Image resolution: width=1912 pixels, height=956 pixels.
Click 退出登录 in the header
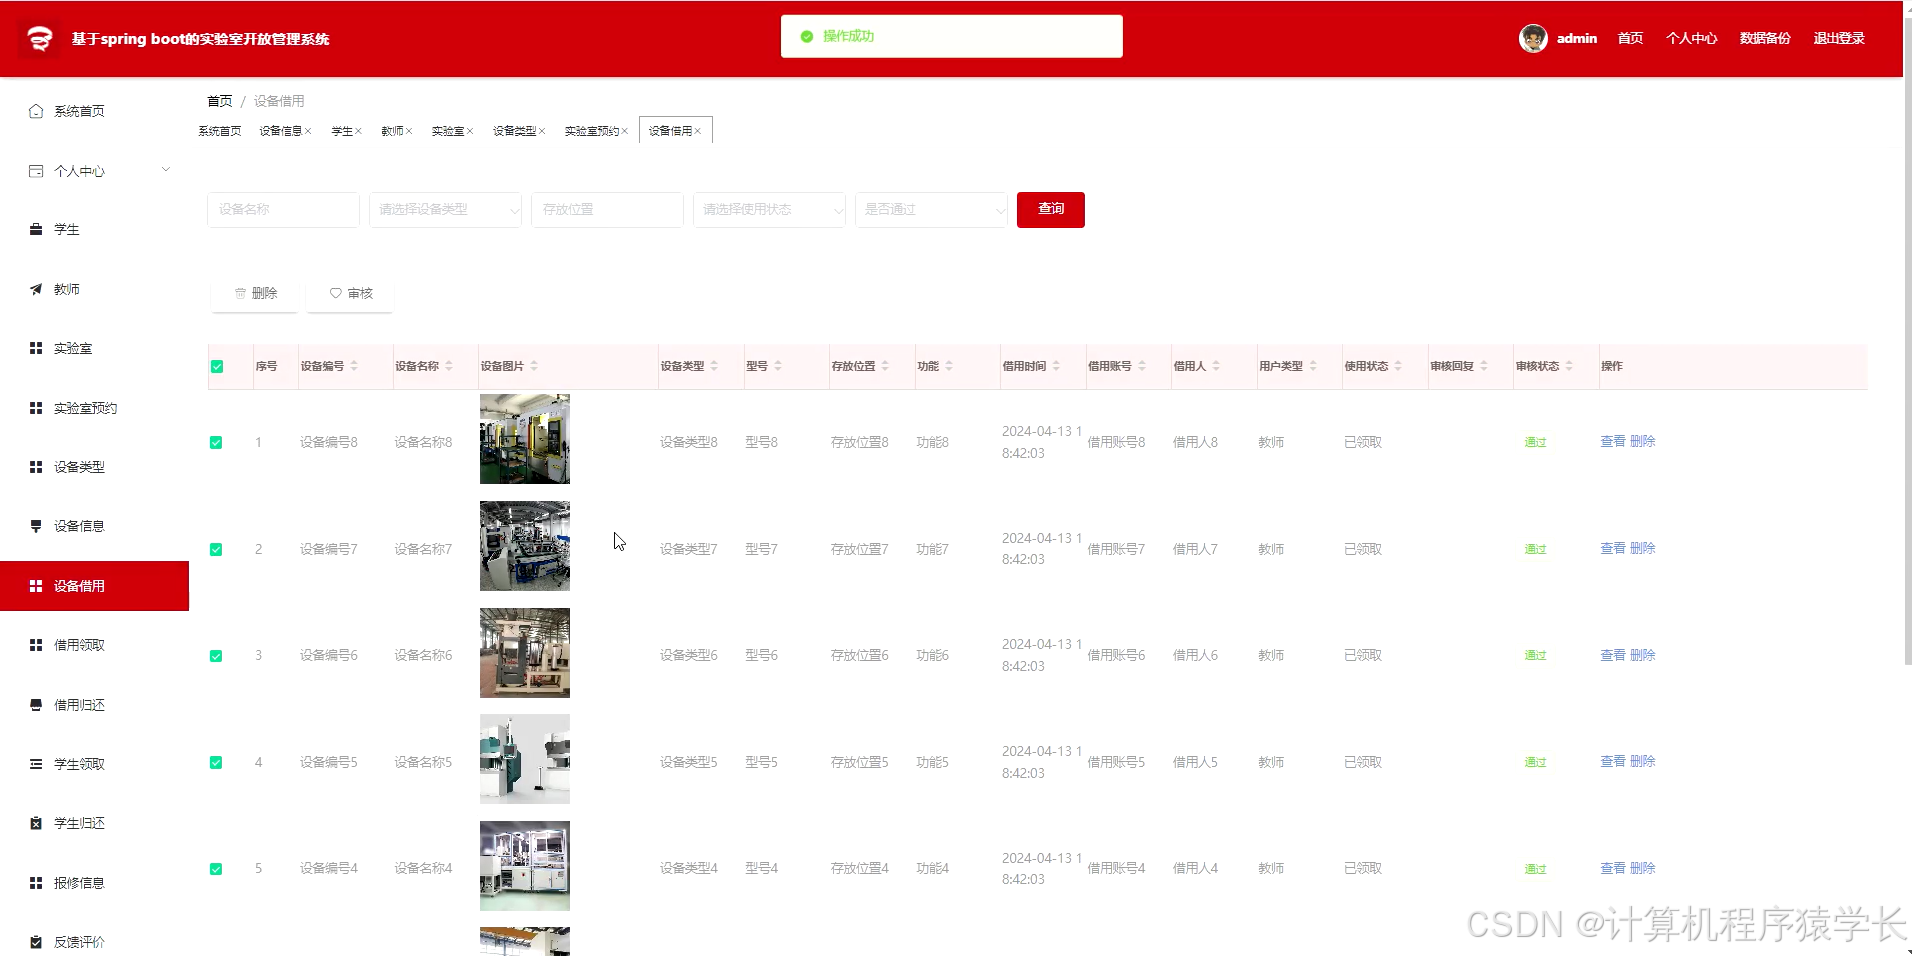pos(1839,39)
